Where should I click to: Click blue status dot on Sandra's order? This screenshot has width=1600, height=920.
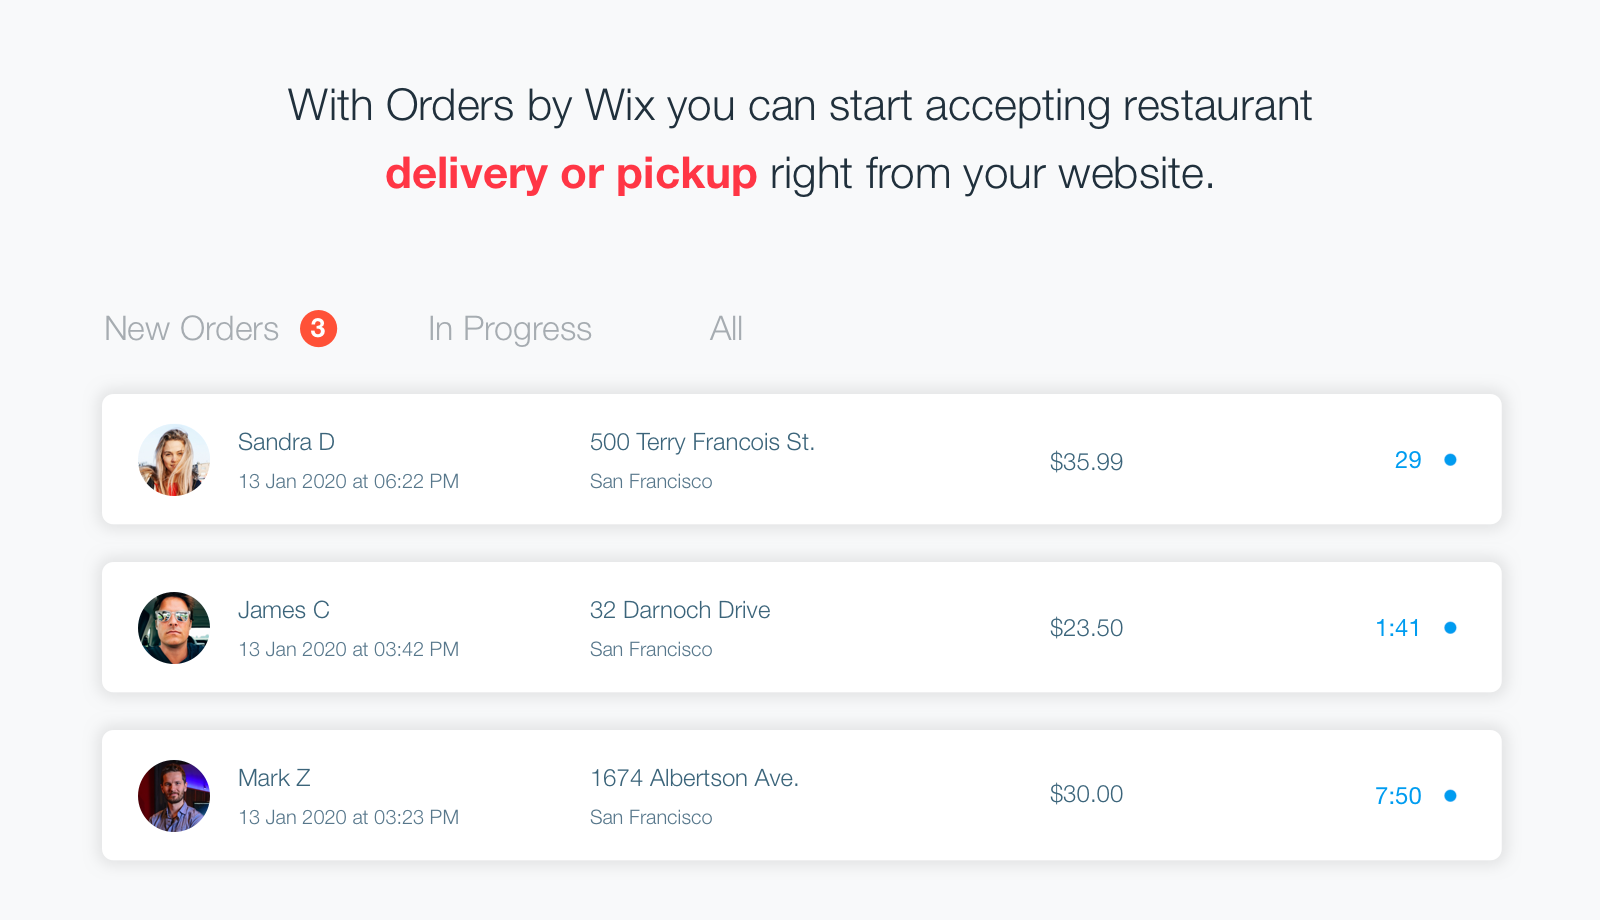(1450, 460)
